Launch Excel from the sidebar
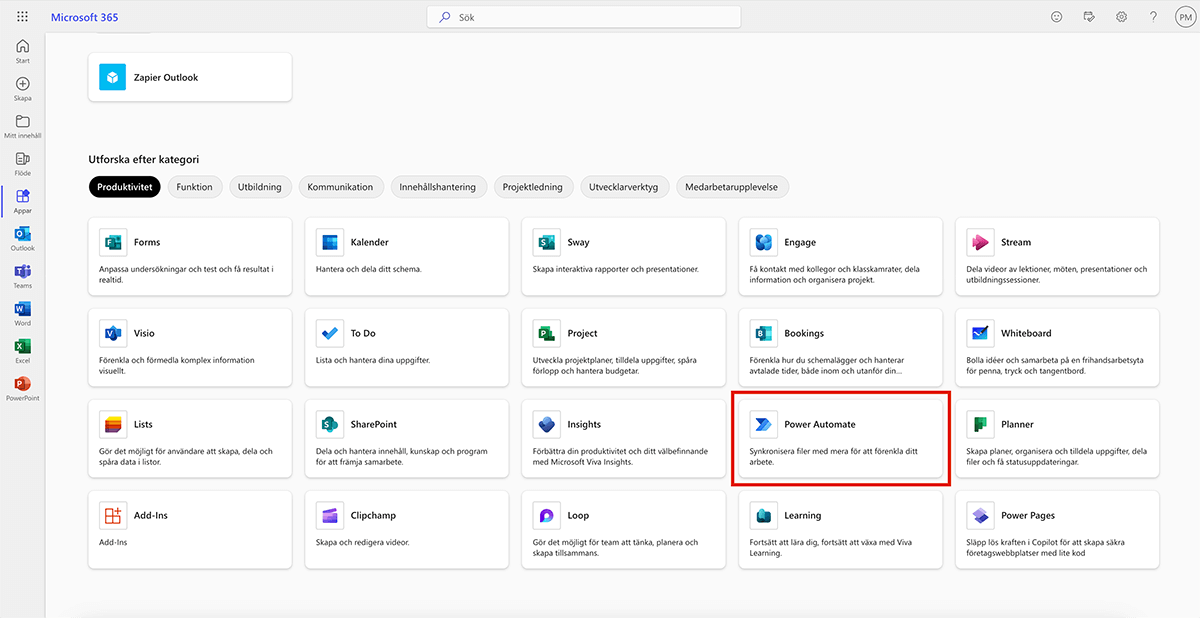This screenshot has width=1200, height=618. point(22,351)
